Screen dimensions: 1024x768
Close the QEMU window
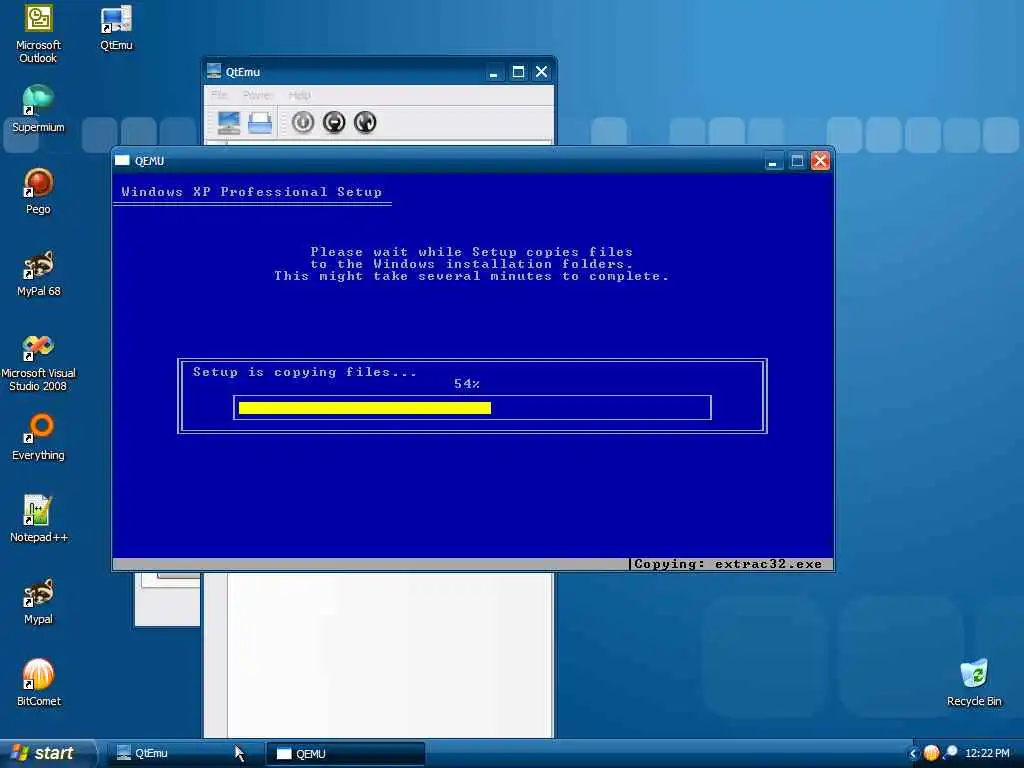[821, 161]
